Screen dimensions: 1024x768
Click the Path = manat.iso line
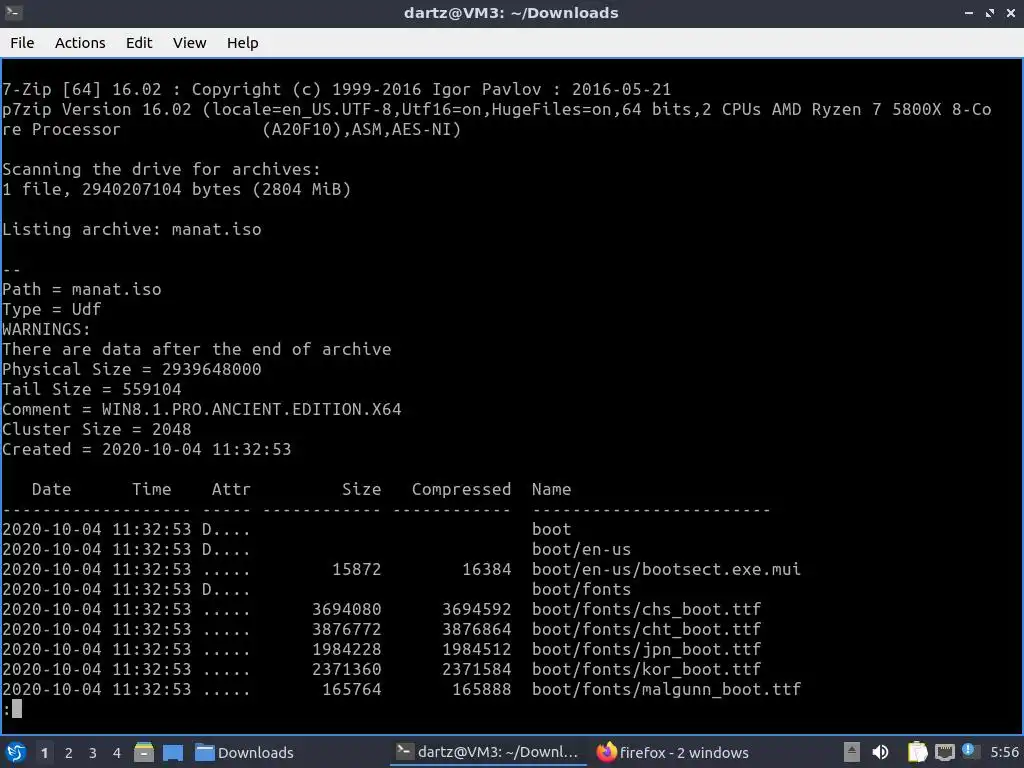click(x=82, y=289)
